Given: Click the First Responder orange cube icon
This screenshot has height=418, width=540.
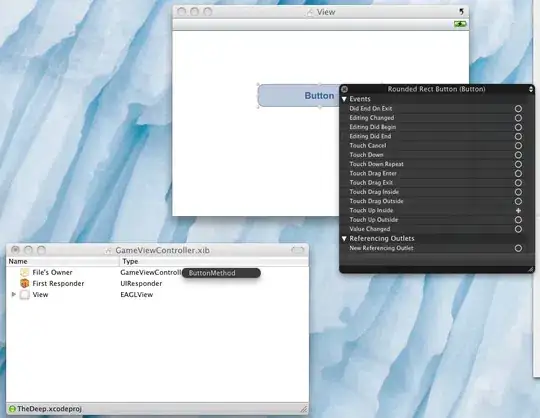Looking at the screenshot, I should pos(24,283).
